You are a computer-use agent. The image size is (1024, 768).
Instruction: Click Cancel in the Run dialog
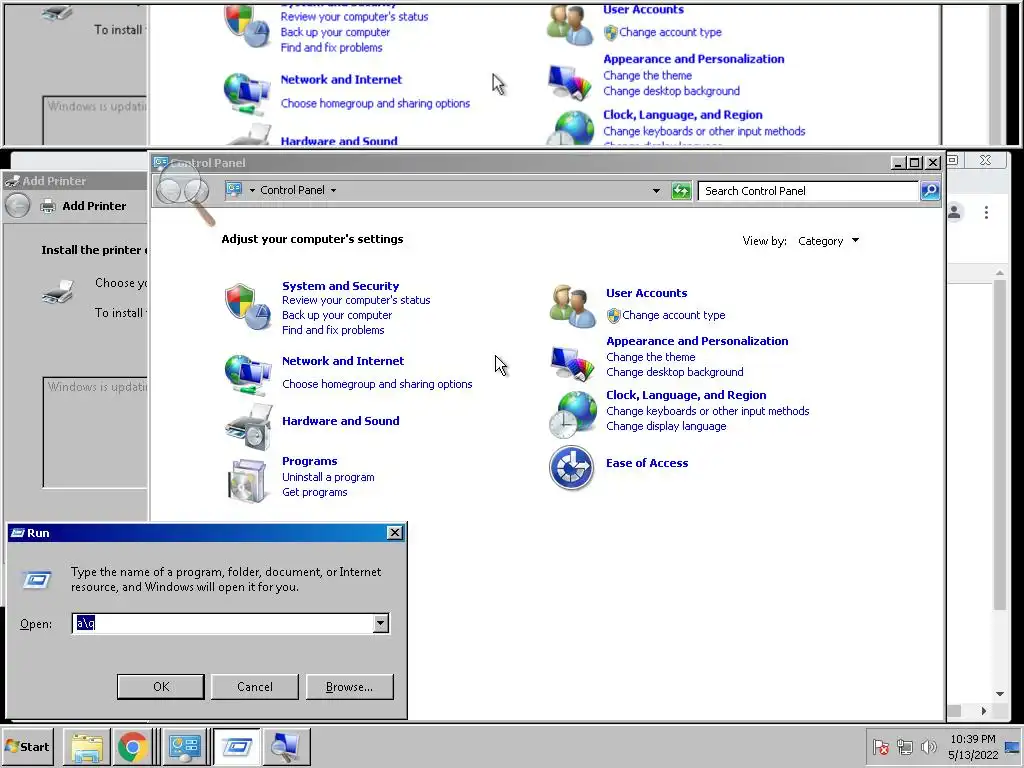(x=255, y=687)
